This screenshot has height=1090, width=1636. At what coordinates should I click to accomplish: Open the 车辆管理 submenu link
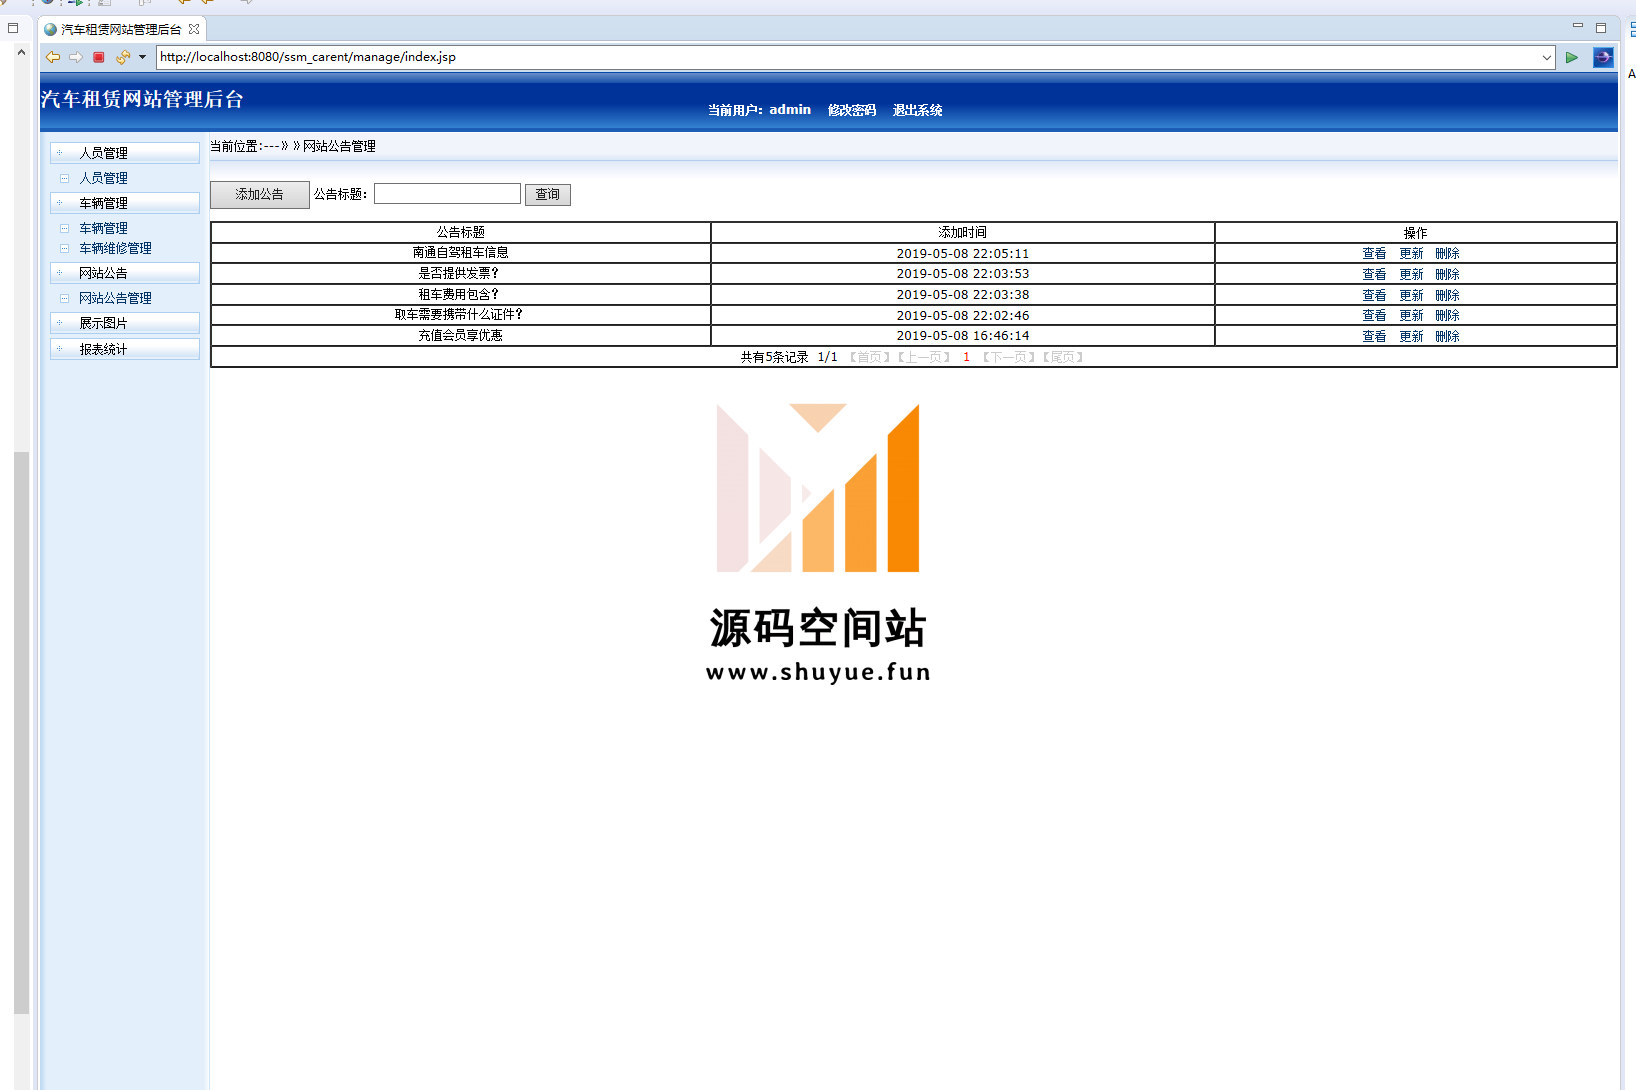pyautogui.click(x=104, y=228)
